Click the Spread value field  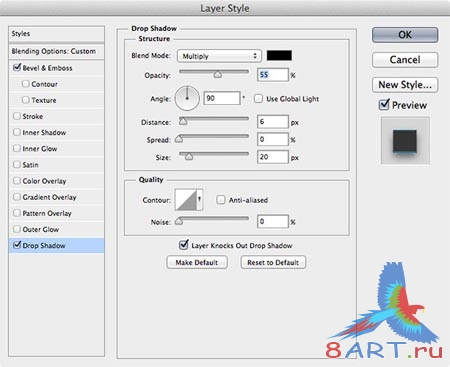272,139
